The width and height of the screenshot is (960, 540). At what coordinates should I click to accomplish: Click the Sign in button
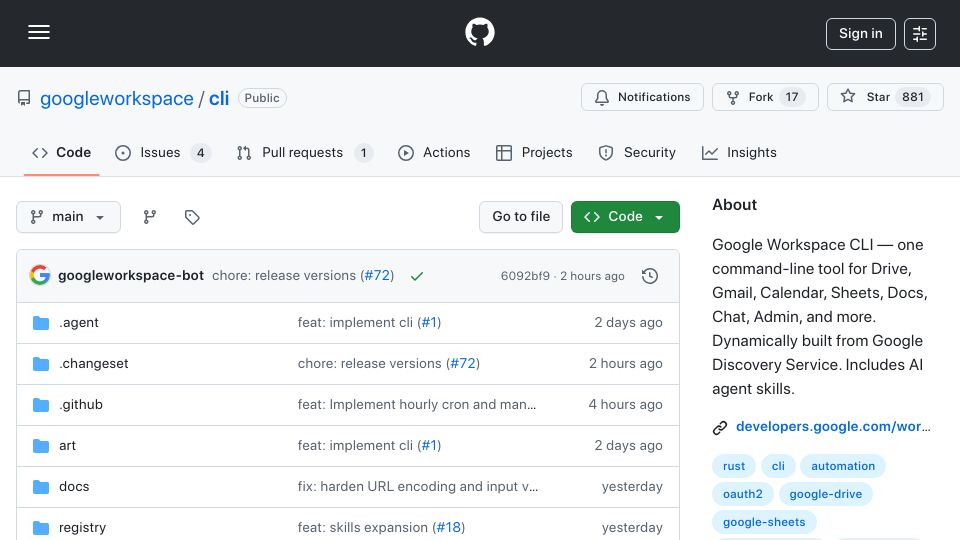coord(860,34)
